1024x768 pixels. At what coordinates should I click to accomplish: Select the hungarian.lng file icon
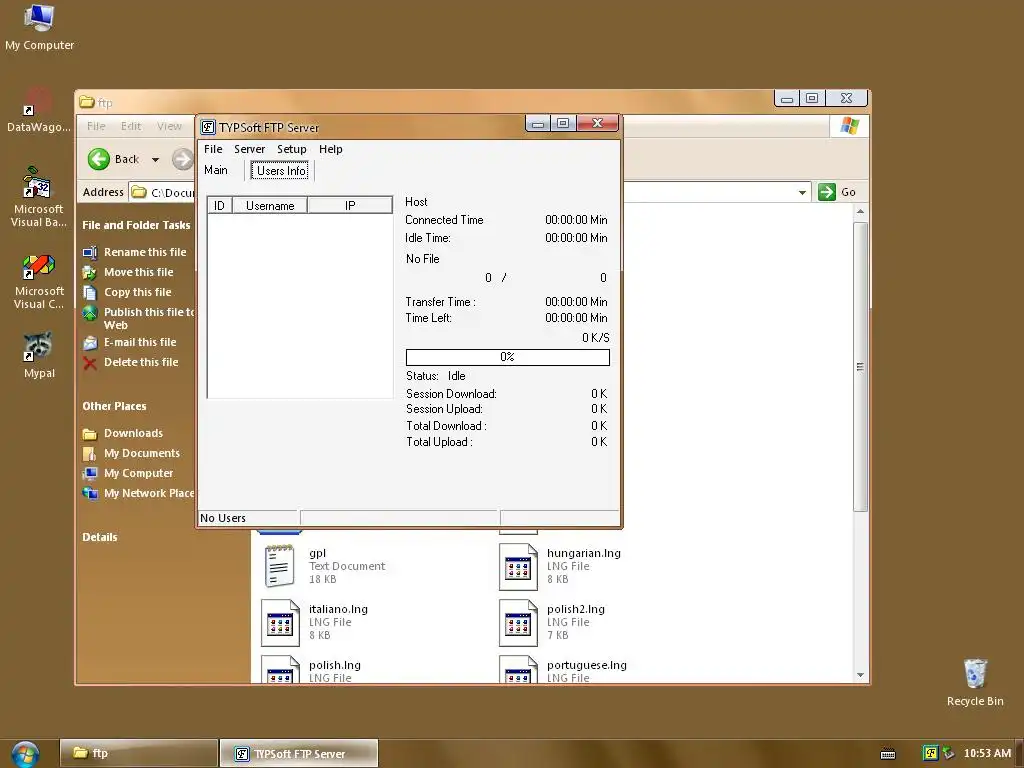pos(518,566)
